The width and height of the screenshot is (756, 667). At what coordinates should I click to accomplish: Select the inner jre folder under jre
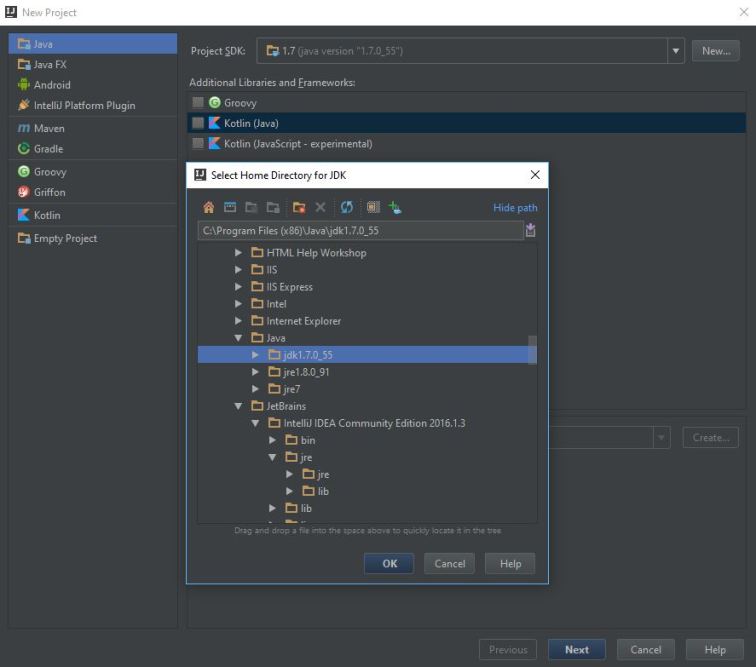click(x=367, y=474)
